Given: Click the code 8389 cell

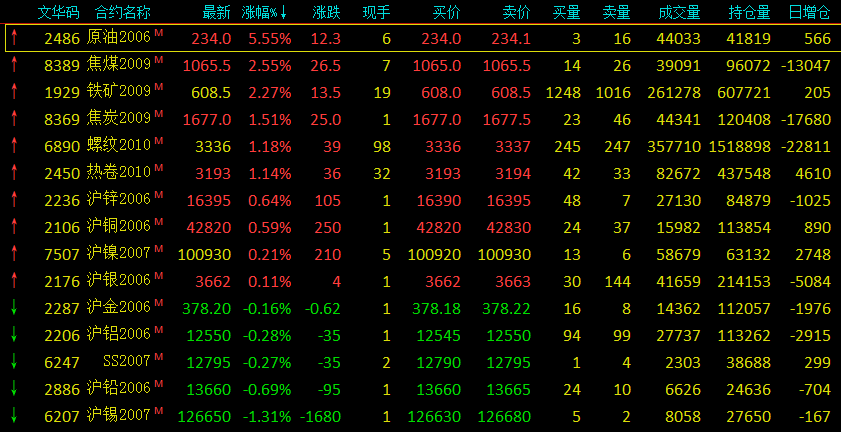Looking at the screenshot, I should coord(62,65).
